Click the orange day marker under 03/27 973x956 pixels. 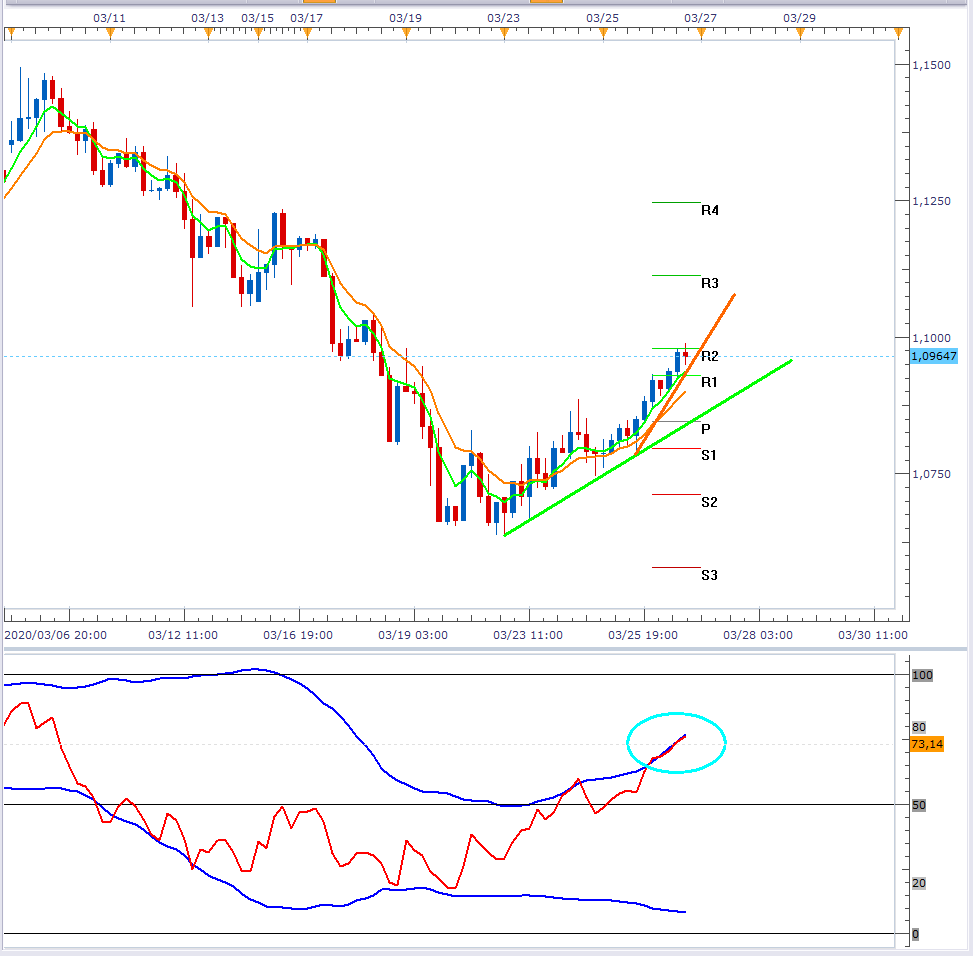(x=701, y=34)
